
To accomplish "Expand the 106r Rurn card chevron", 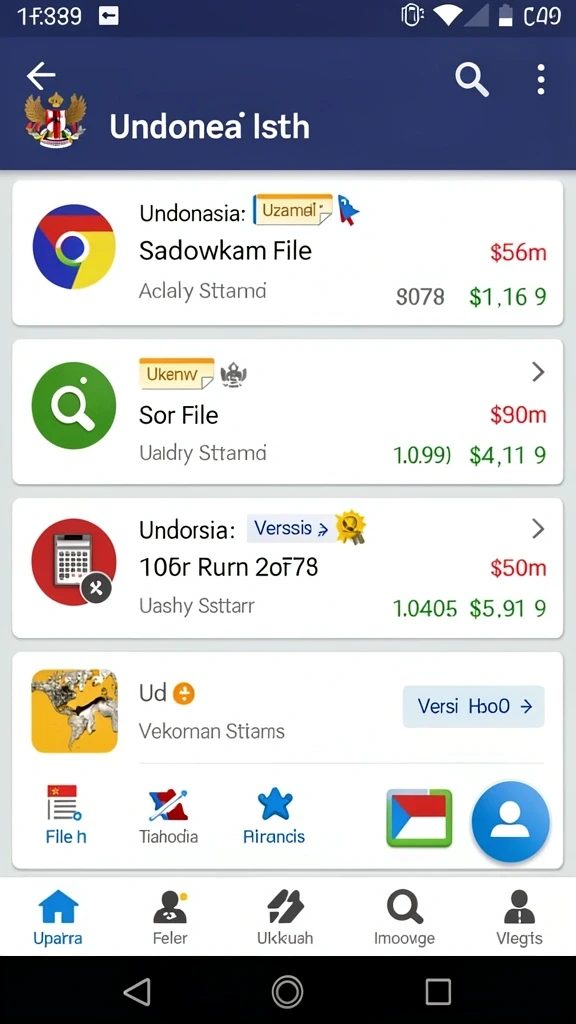I will (x=537, y=528).
